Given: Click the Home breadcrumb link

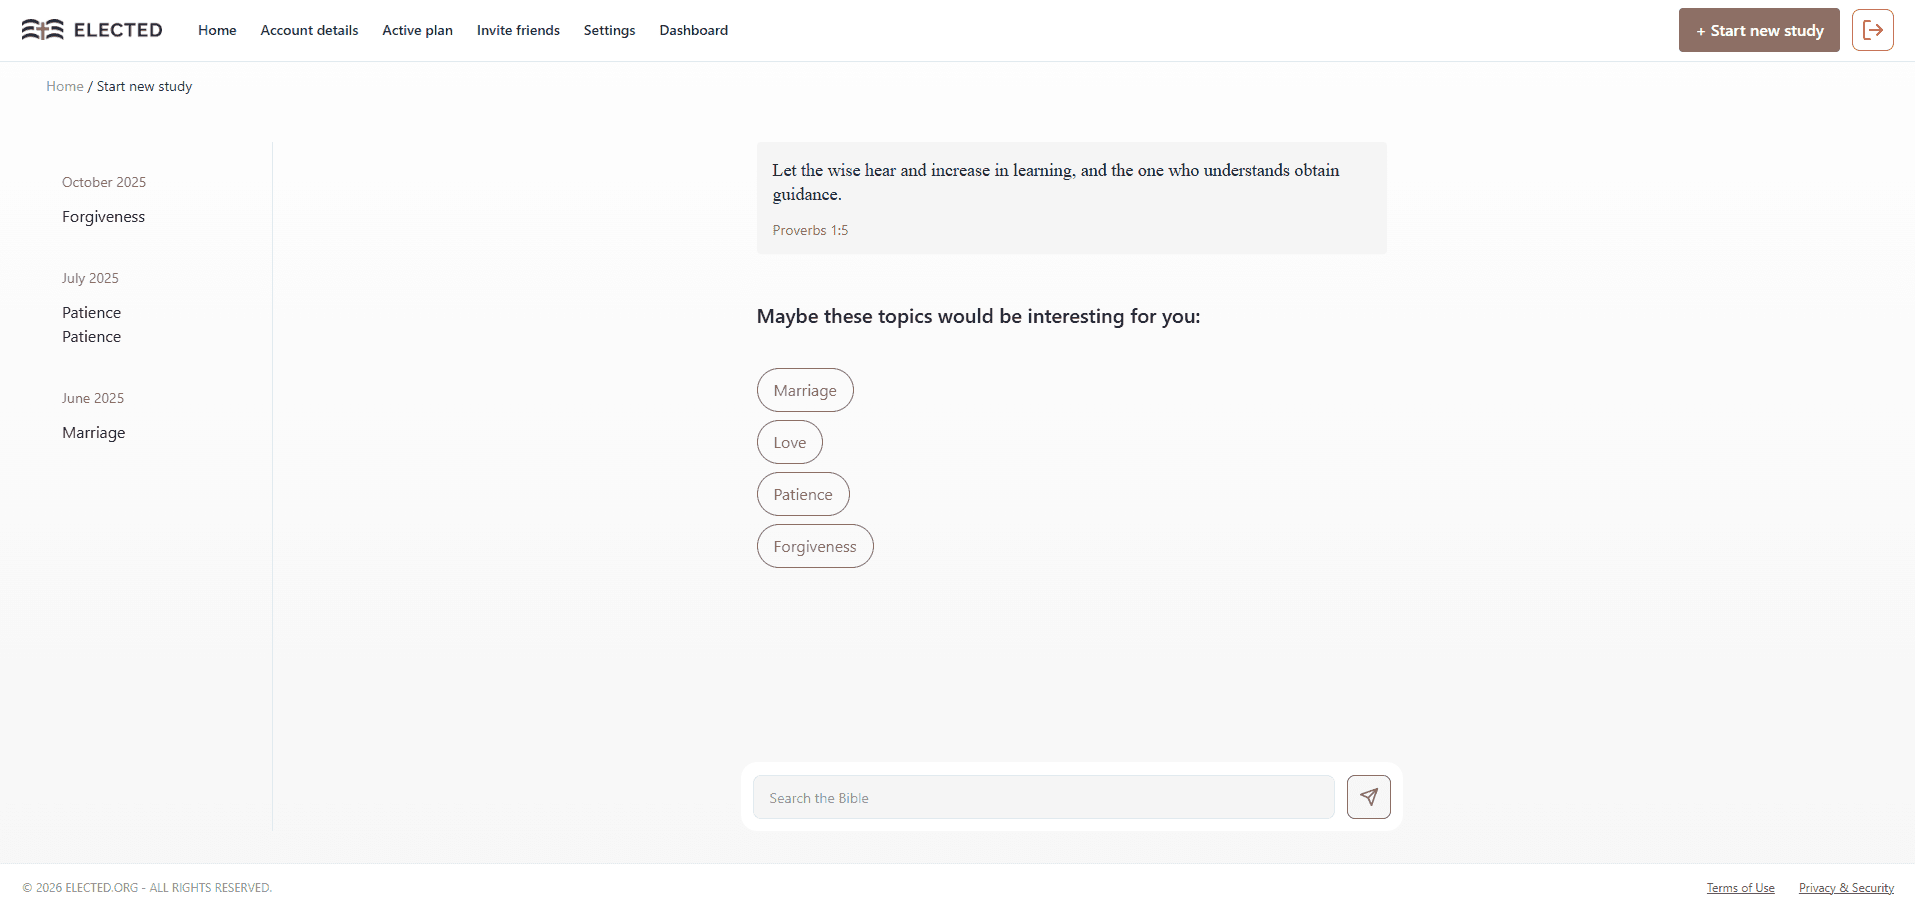Looking at the screenshot, I should pyautogui.click(x=65, y=86).
